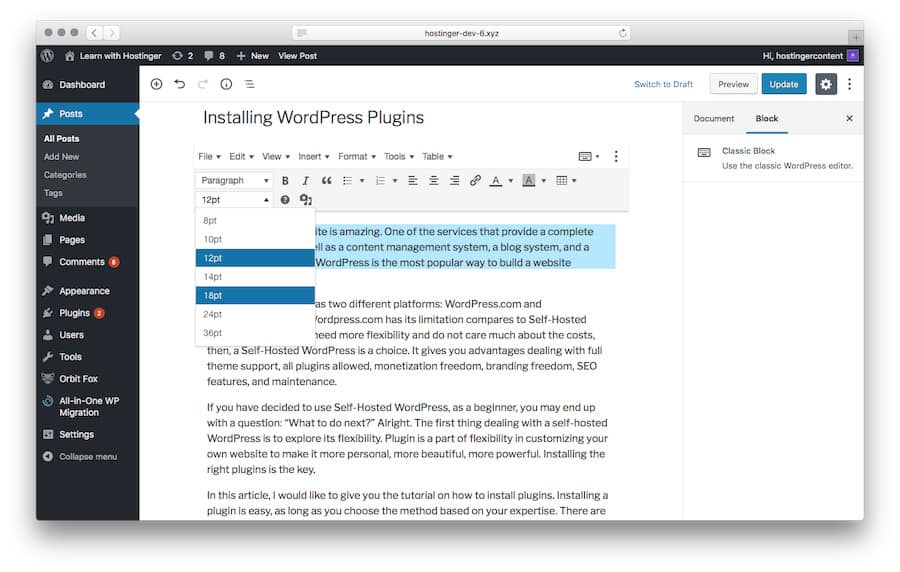900x572 pixels.
Task: Open block navigation list icon
Action: tap(249, 84)
